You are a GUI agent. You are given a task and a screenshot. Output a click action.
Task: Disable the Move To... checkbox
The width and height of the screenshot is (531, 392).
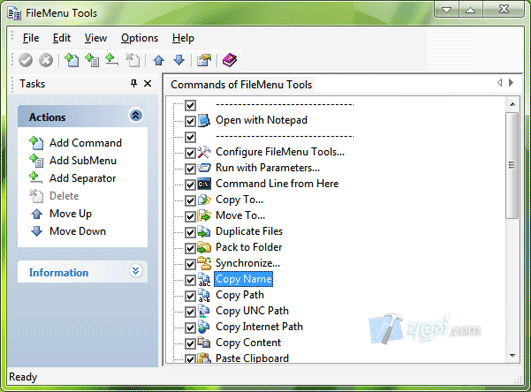[x=190, y=216]
